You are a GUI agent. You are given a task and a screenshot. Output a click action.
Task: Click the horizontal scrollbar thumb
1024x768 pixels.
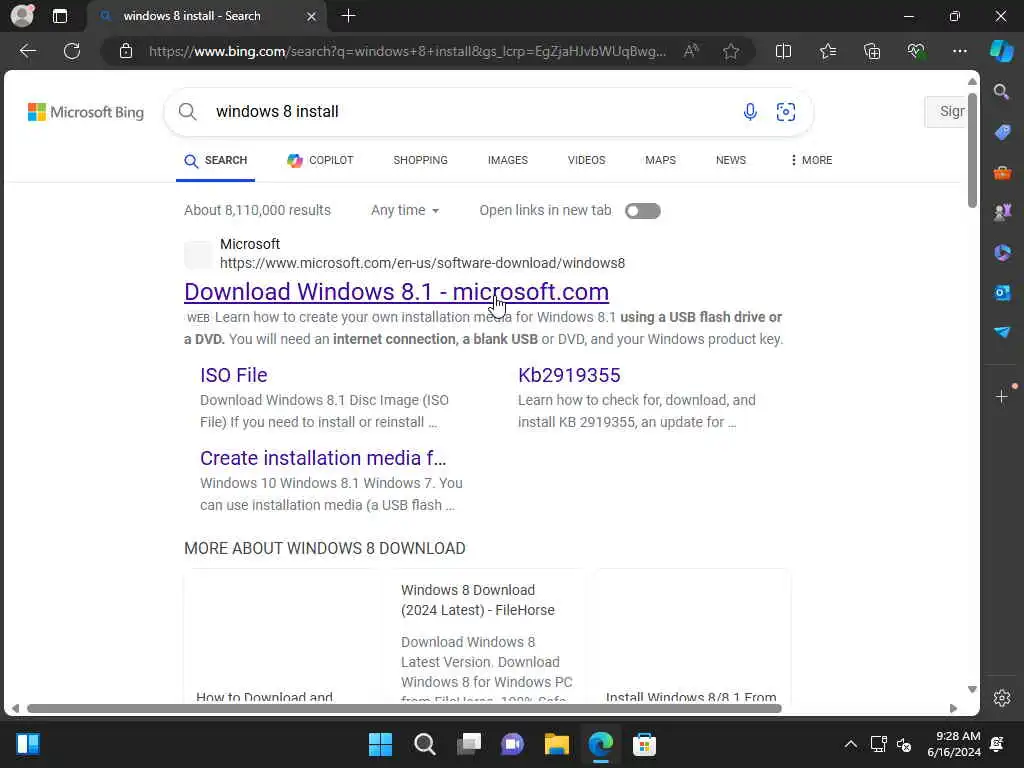tap(404, 709)
